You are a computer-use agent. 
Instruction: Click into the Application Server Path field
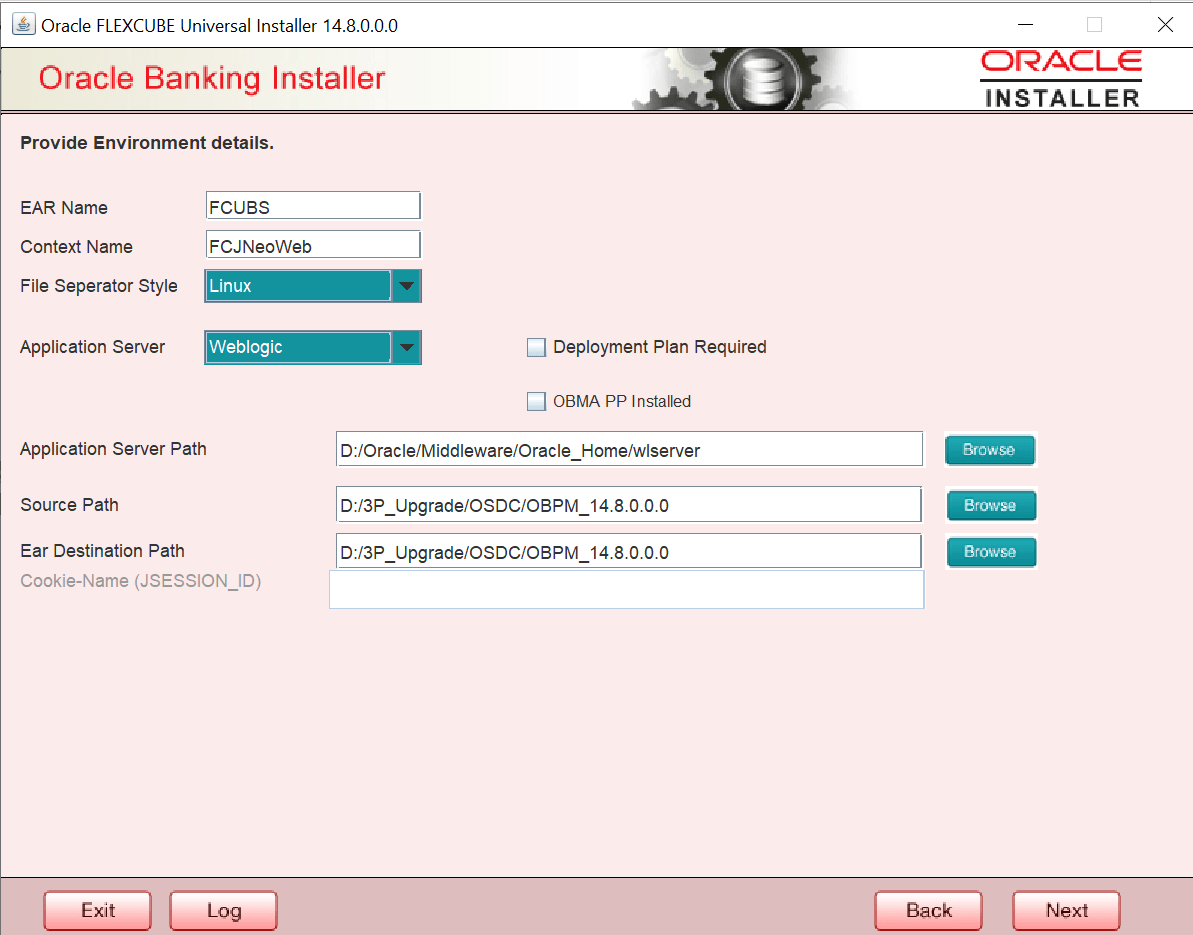(629, 450)
